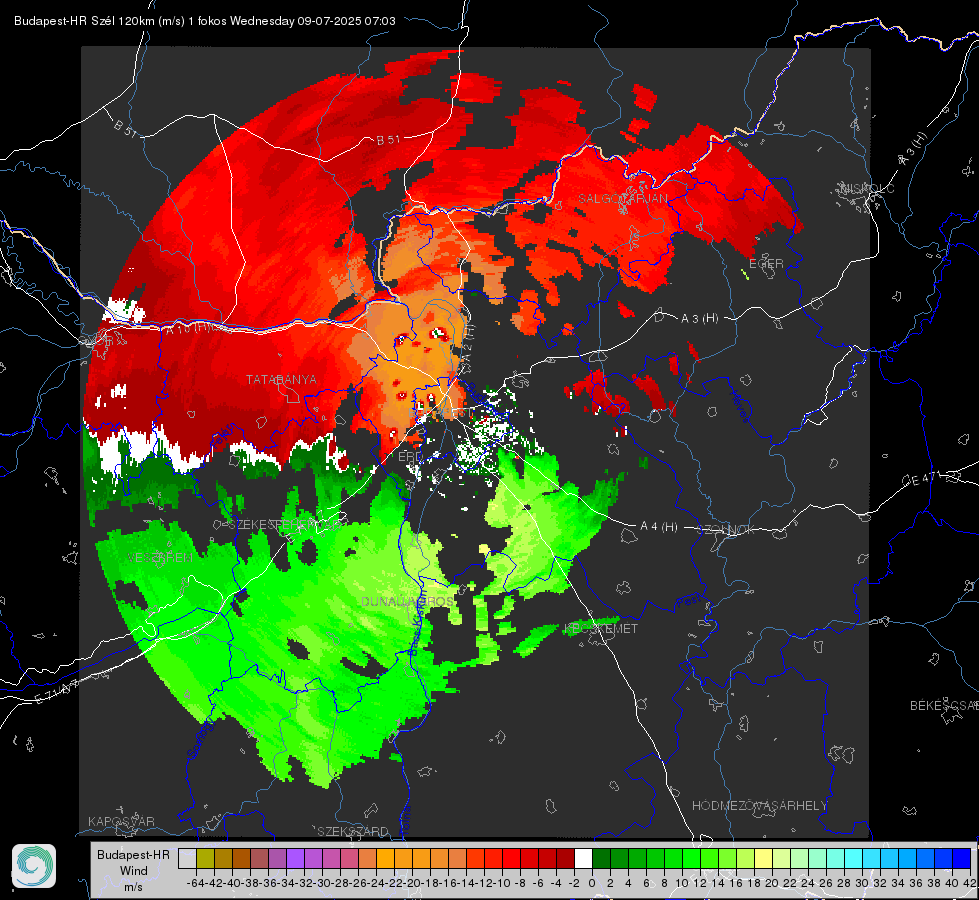The height and width of the screenshot is (900, 979).
Task: Click the SZÉKESFEHÉRVÁR city label
Action: [x=284, y=524]
